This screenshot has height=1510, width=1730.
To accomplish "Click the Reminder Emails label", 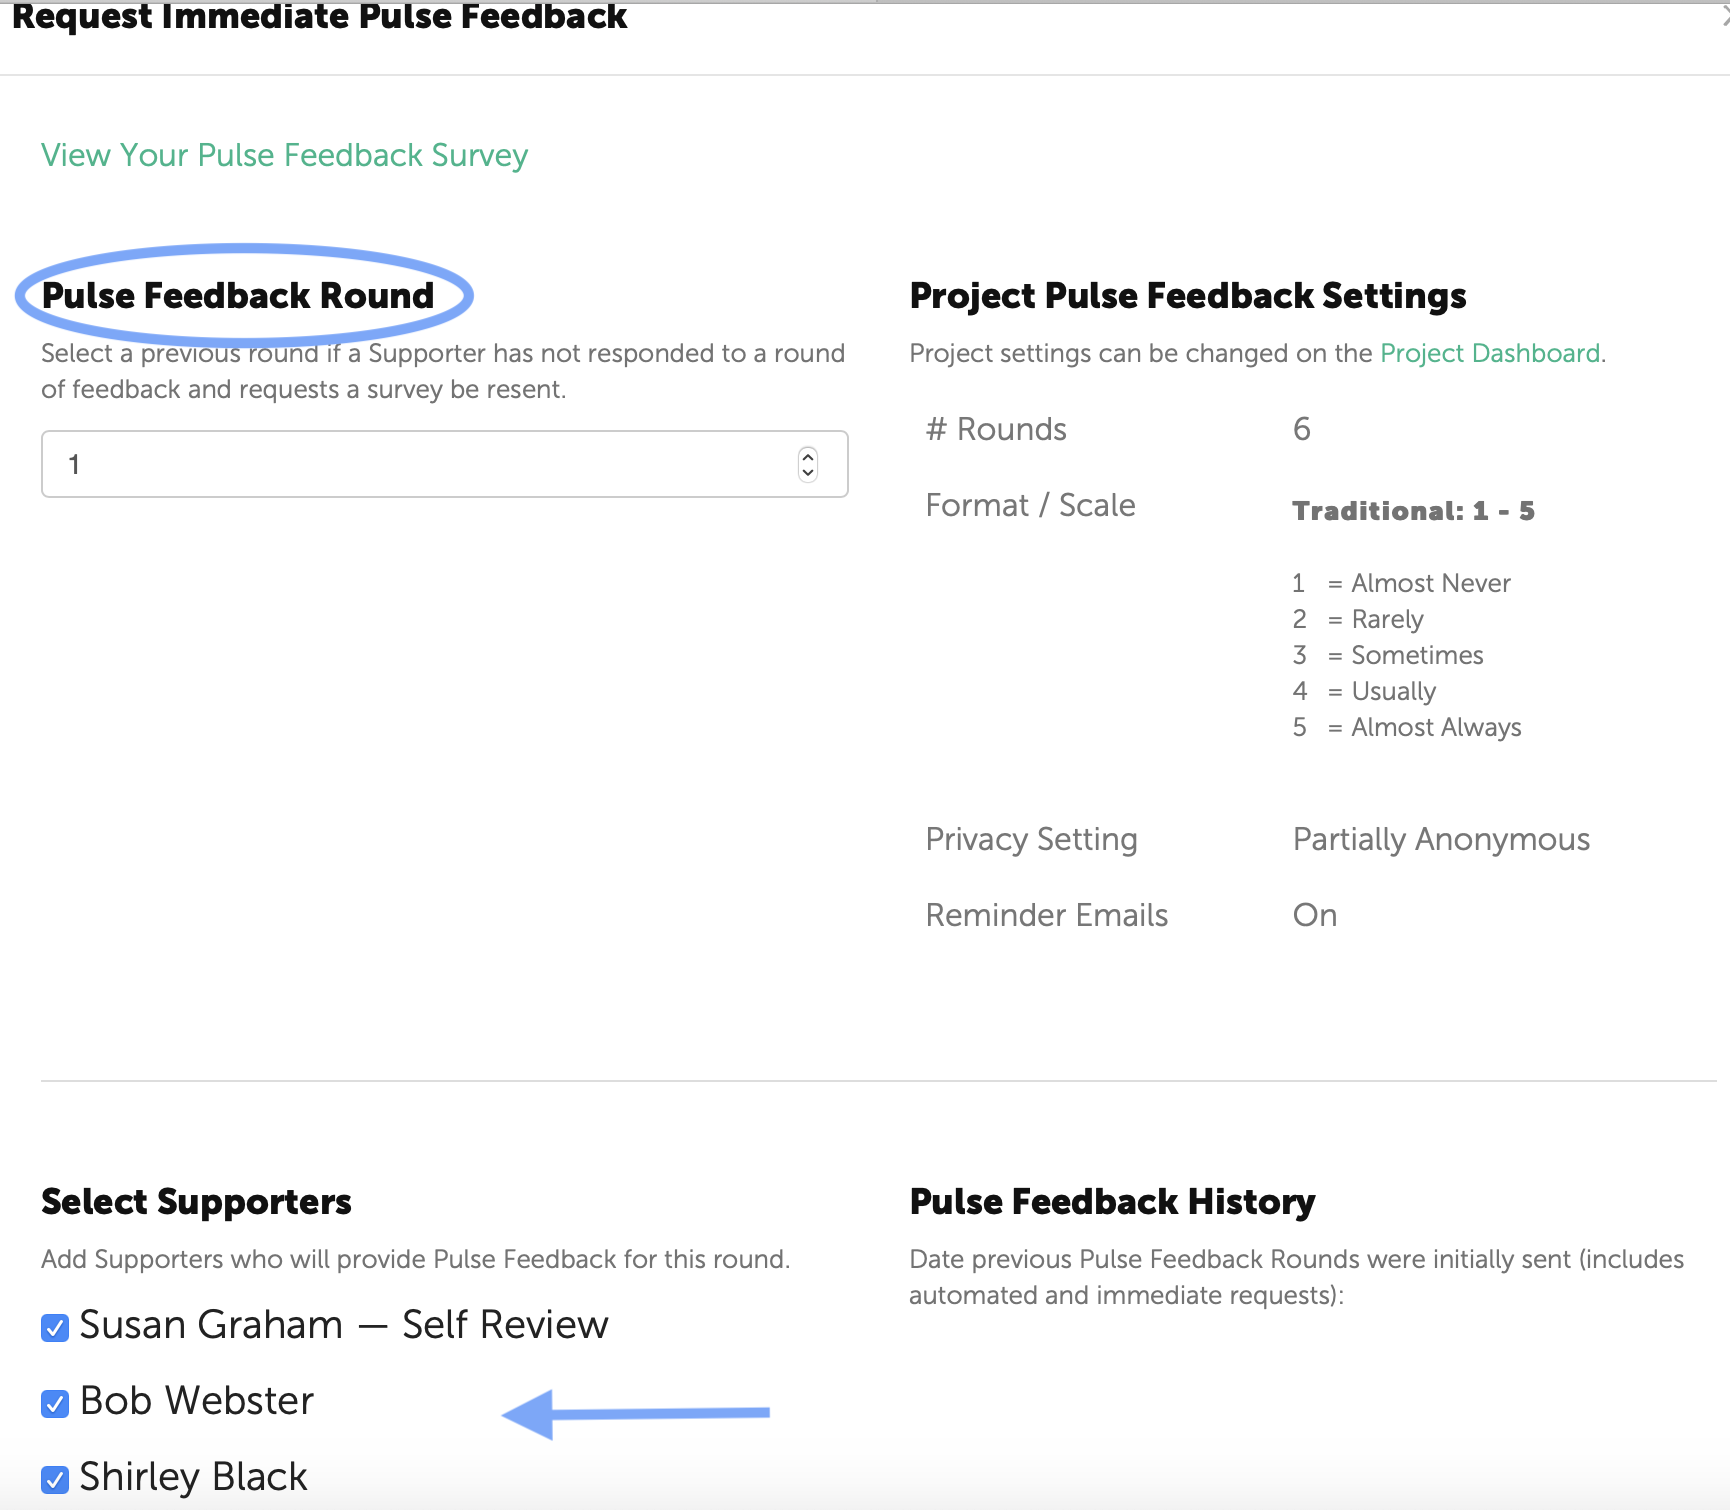I will coord(1046,916).
